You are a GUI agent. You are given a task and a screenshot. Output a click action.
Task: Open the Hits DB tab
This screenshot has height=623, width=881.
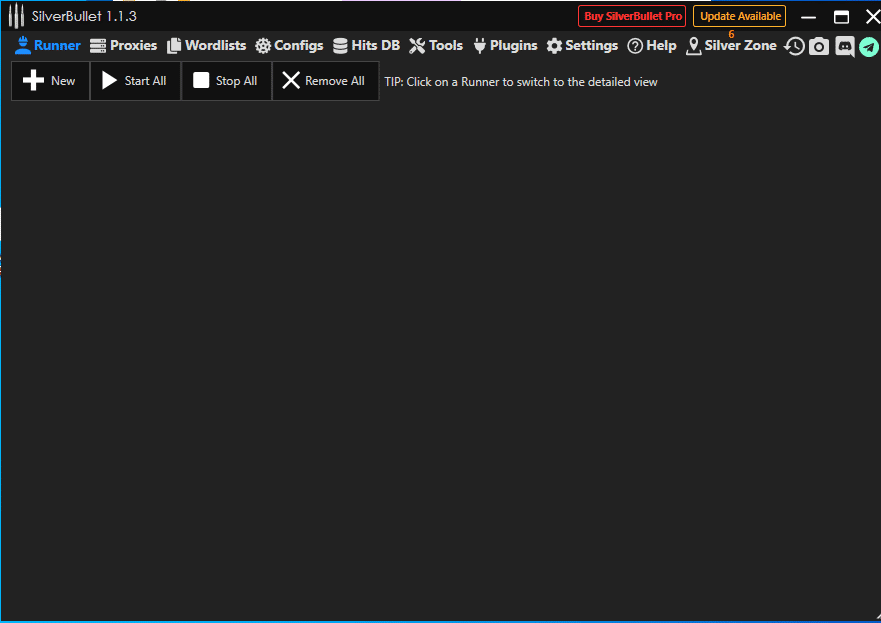tap(366, 46)
